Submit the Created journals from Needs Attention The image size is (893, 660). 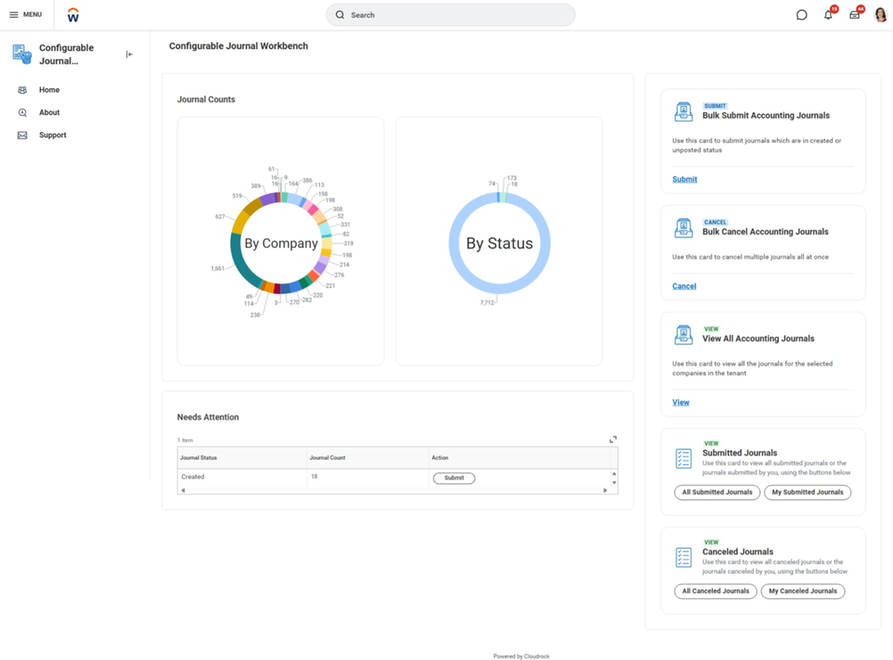coord(453,477)
